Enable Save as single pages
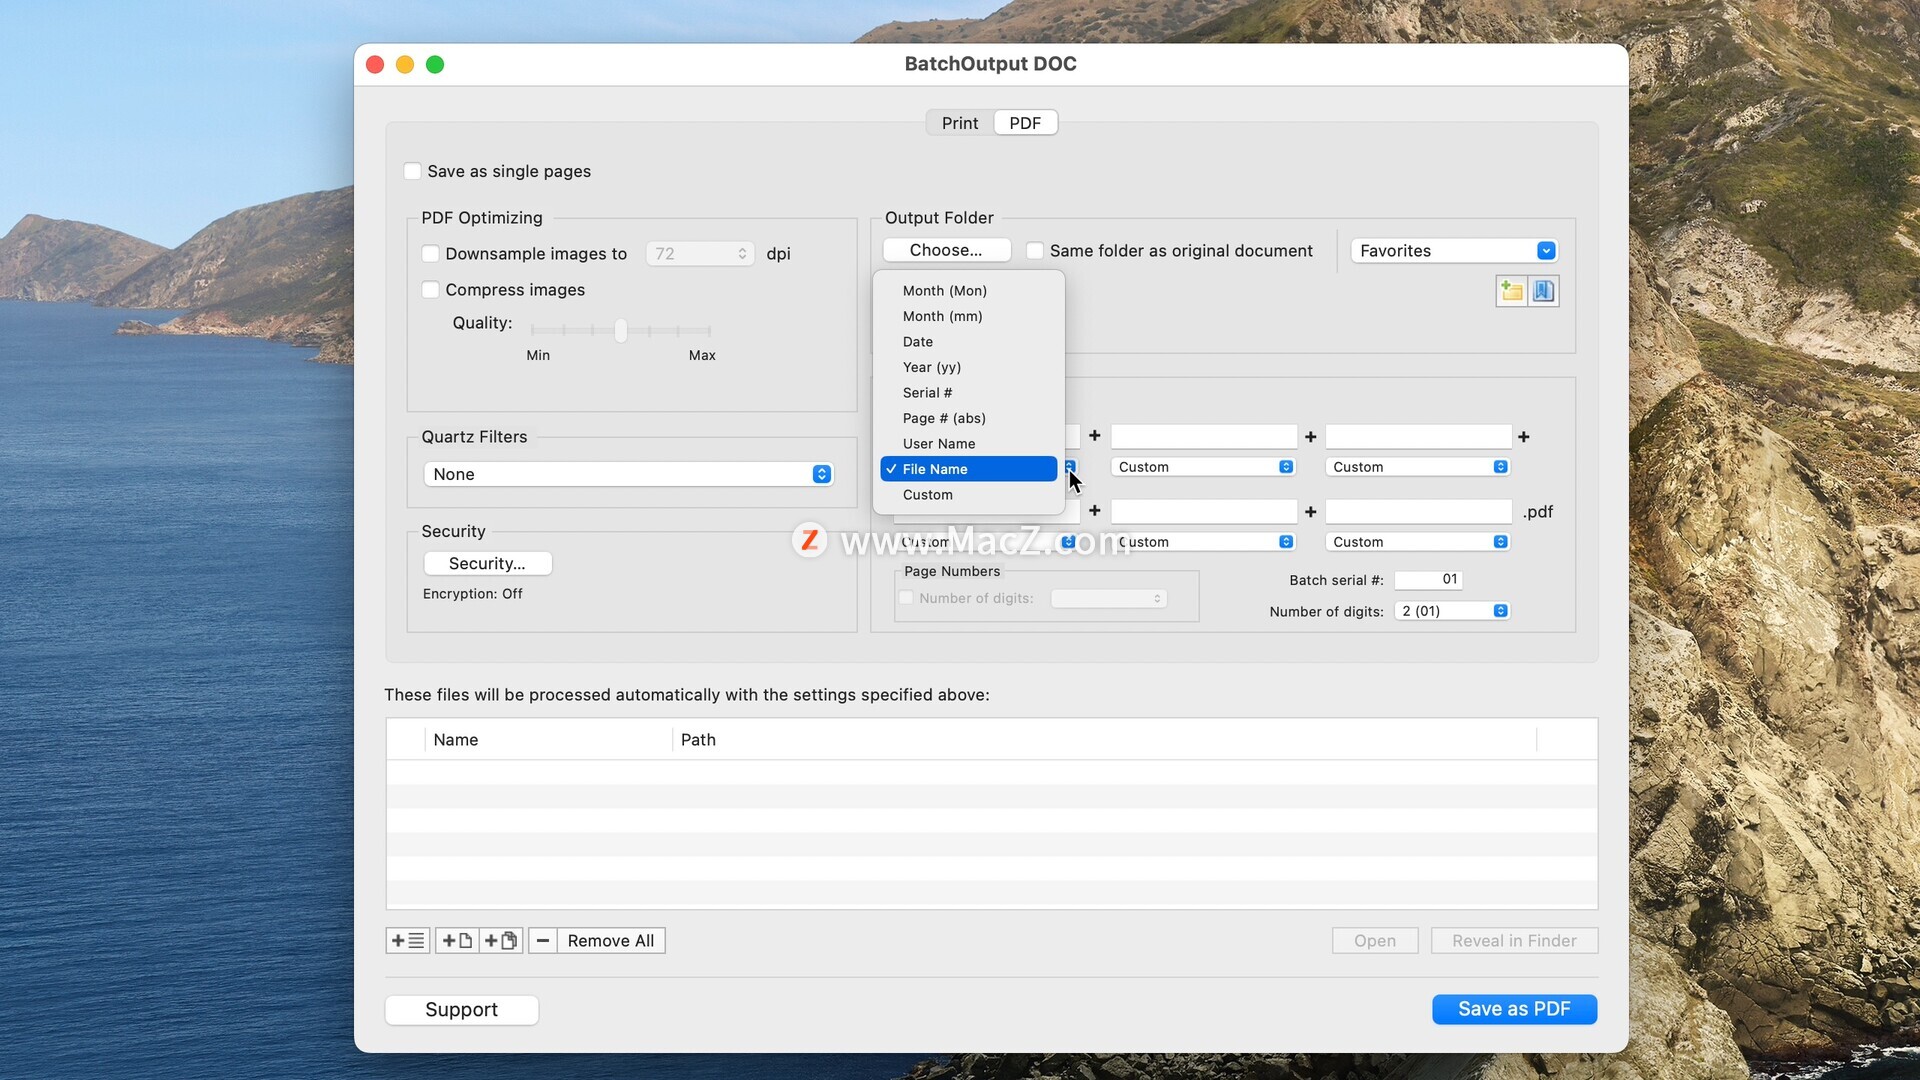Screen dimensions: 1920x1080 [412, 171]
